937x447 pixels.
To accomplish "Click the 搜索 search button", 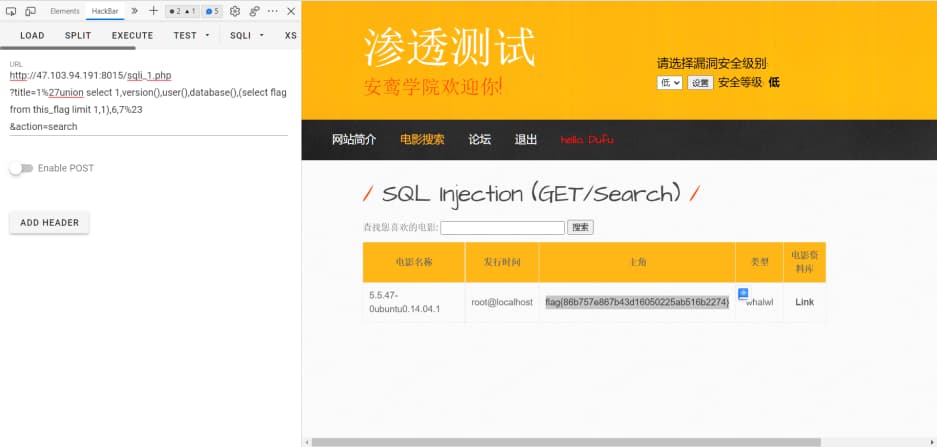I will (580, 227).
